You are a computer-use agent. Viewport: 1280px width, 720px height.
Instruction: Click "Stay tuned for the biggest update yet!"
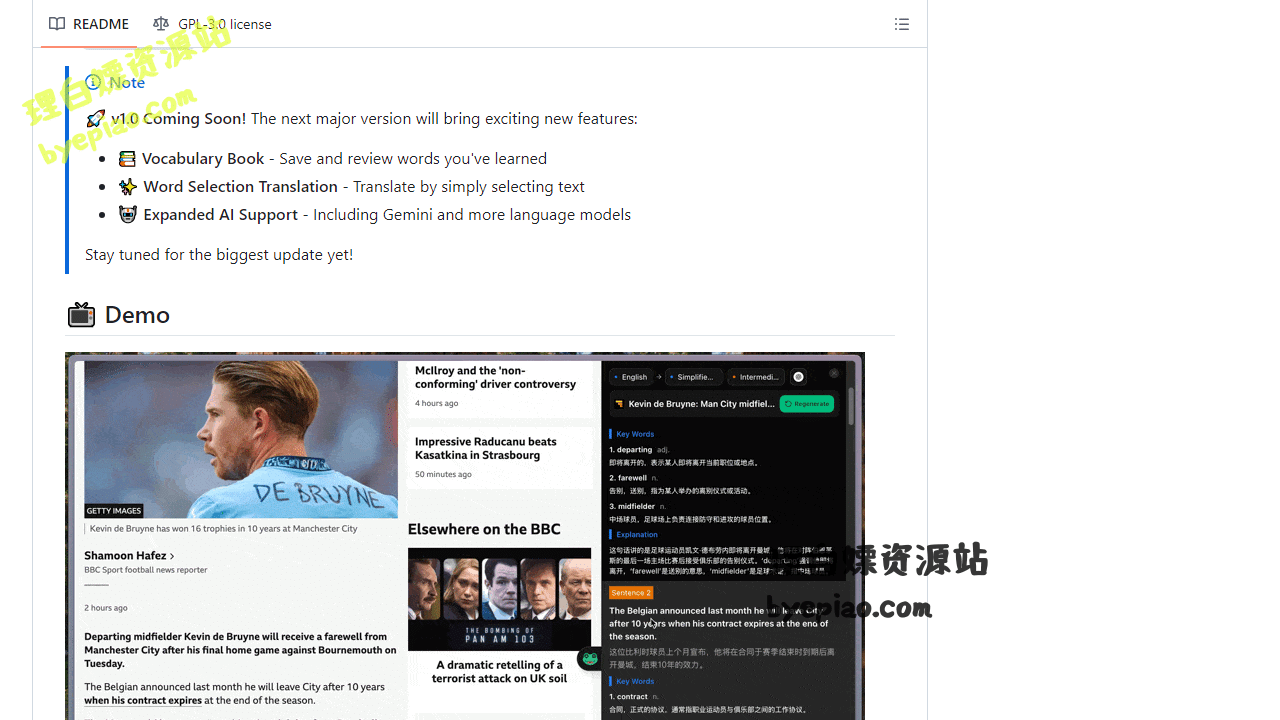tap(219, 254)
